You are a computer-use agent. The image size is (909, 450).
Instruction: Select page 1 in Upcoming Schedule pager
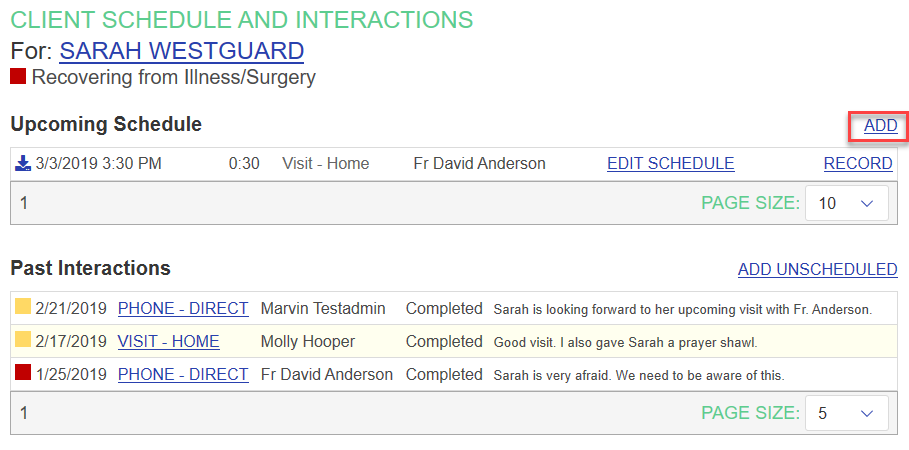[x=24, y=203]
